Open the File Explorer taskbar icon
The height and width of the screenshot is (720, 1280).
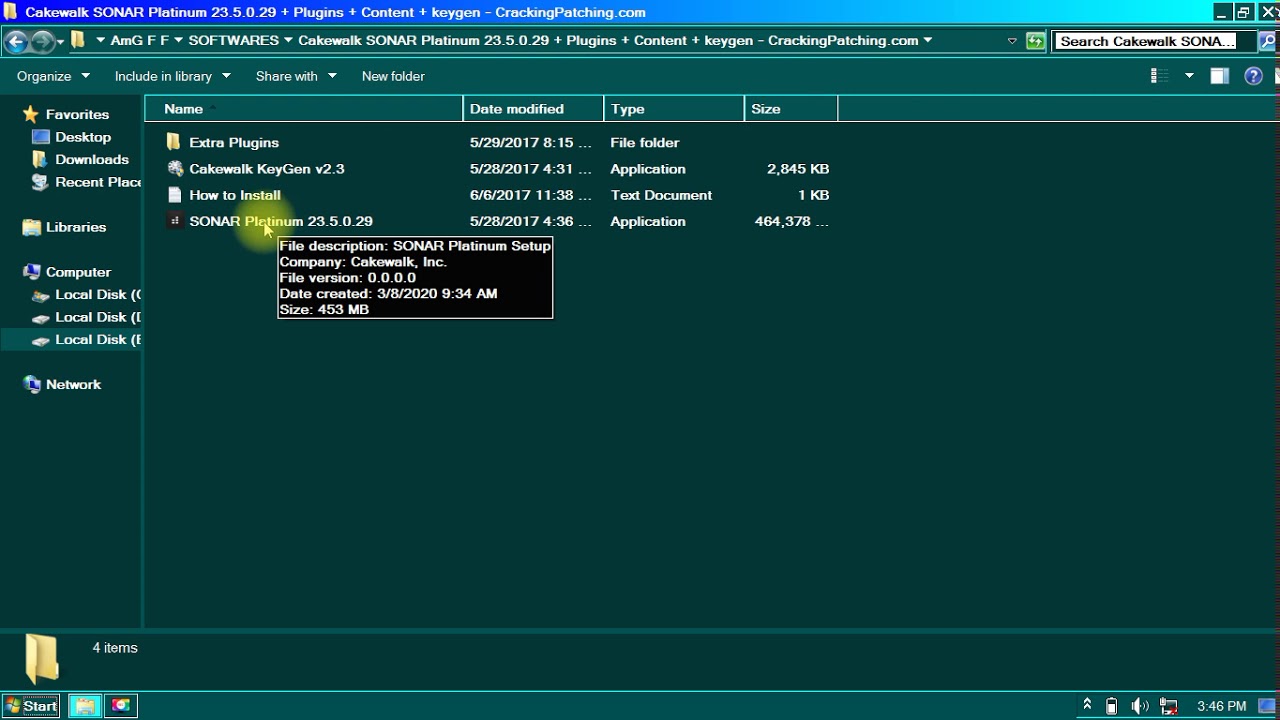tap(84, 706)
